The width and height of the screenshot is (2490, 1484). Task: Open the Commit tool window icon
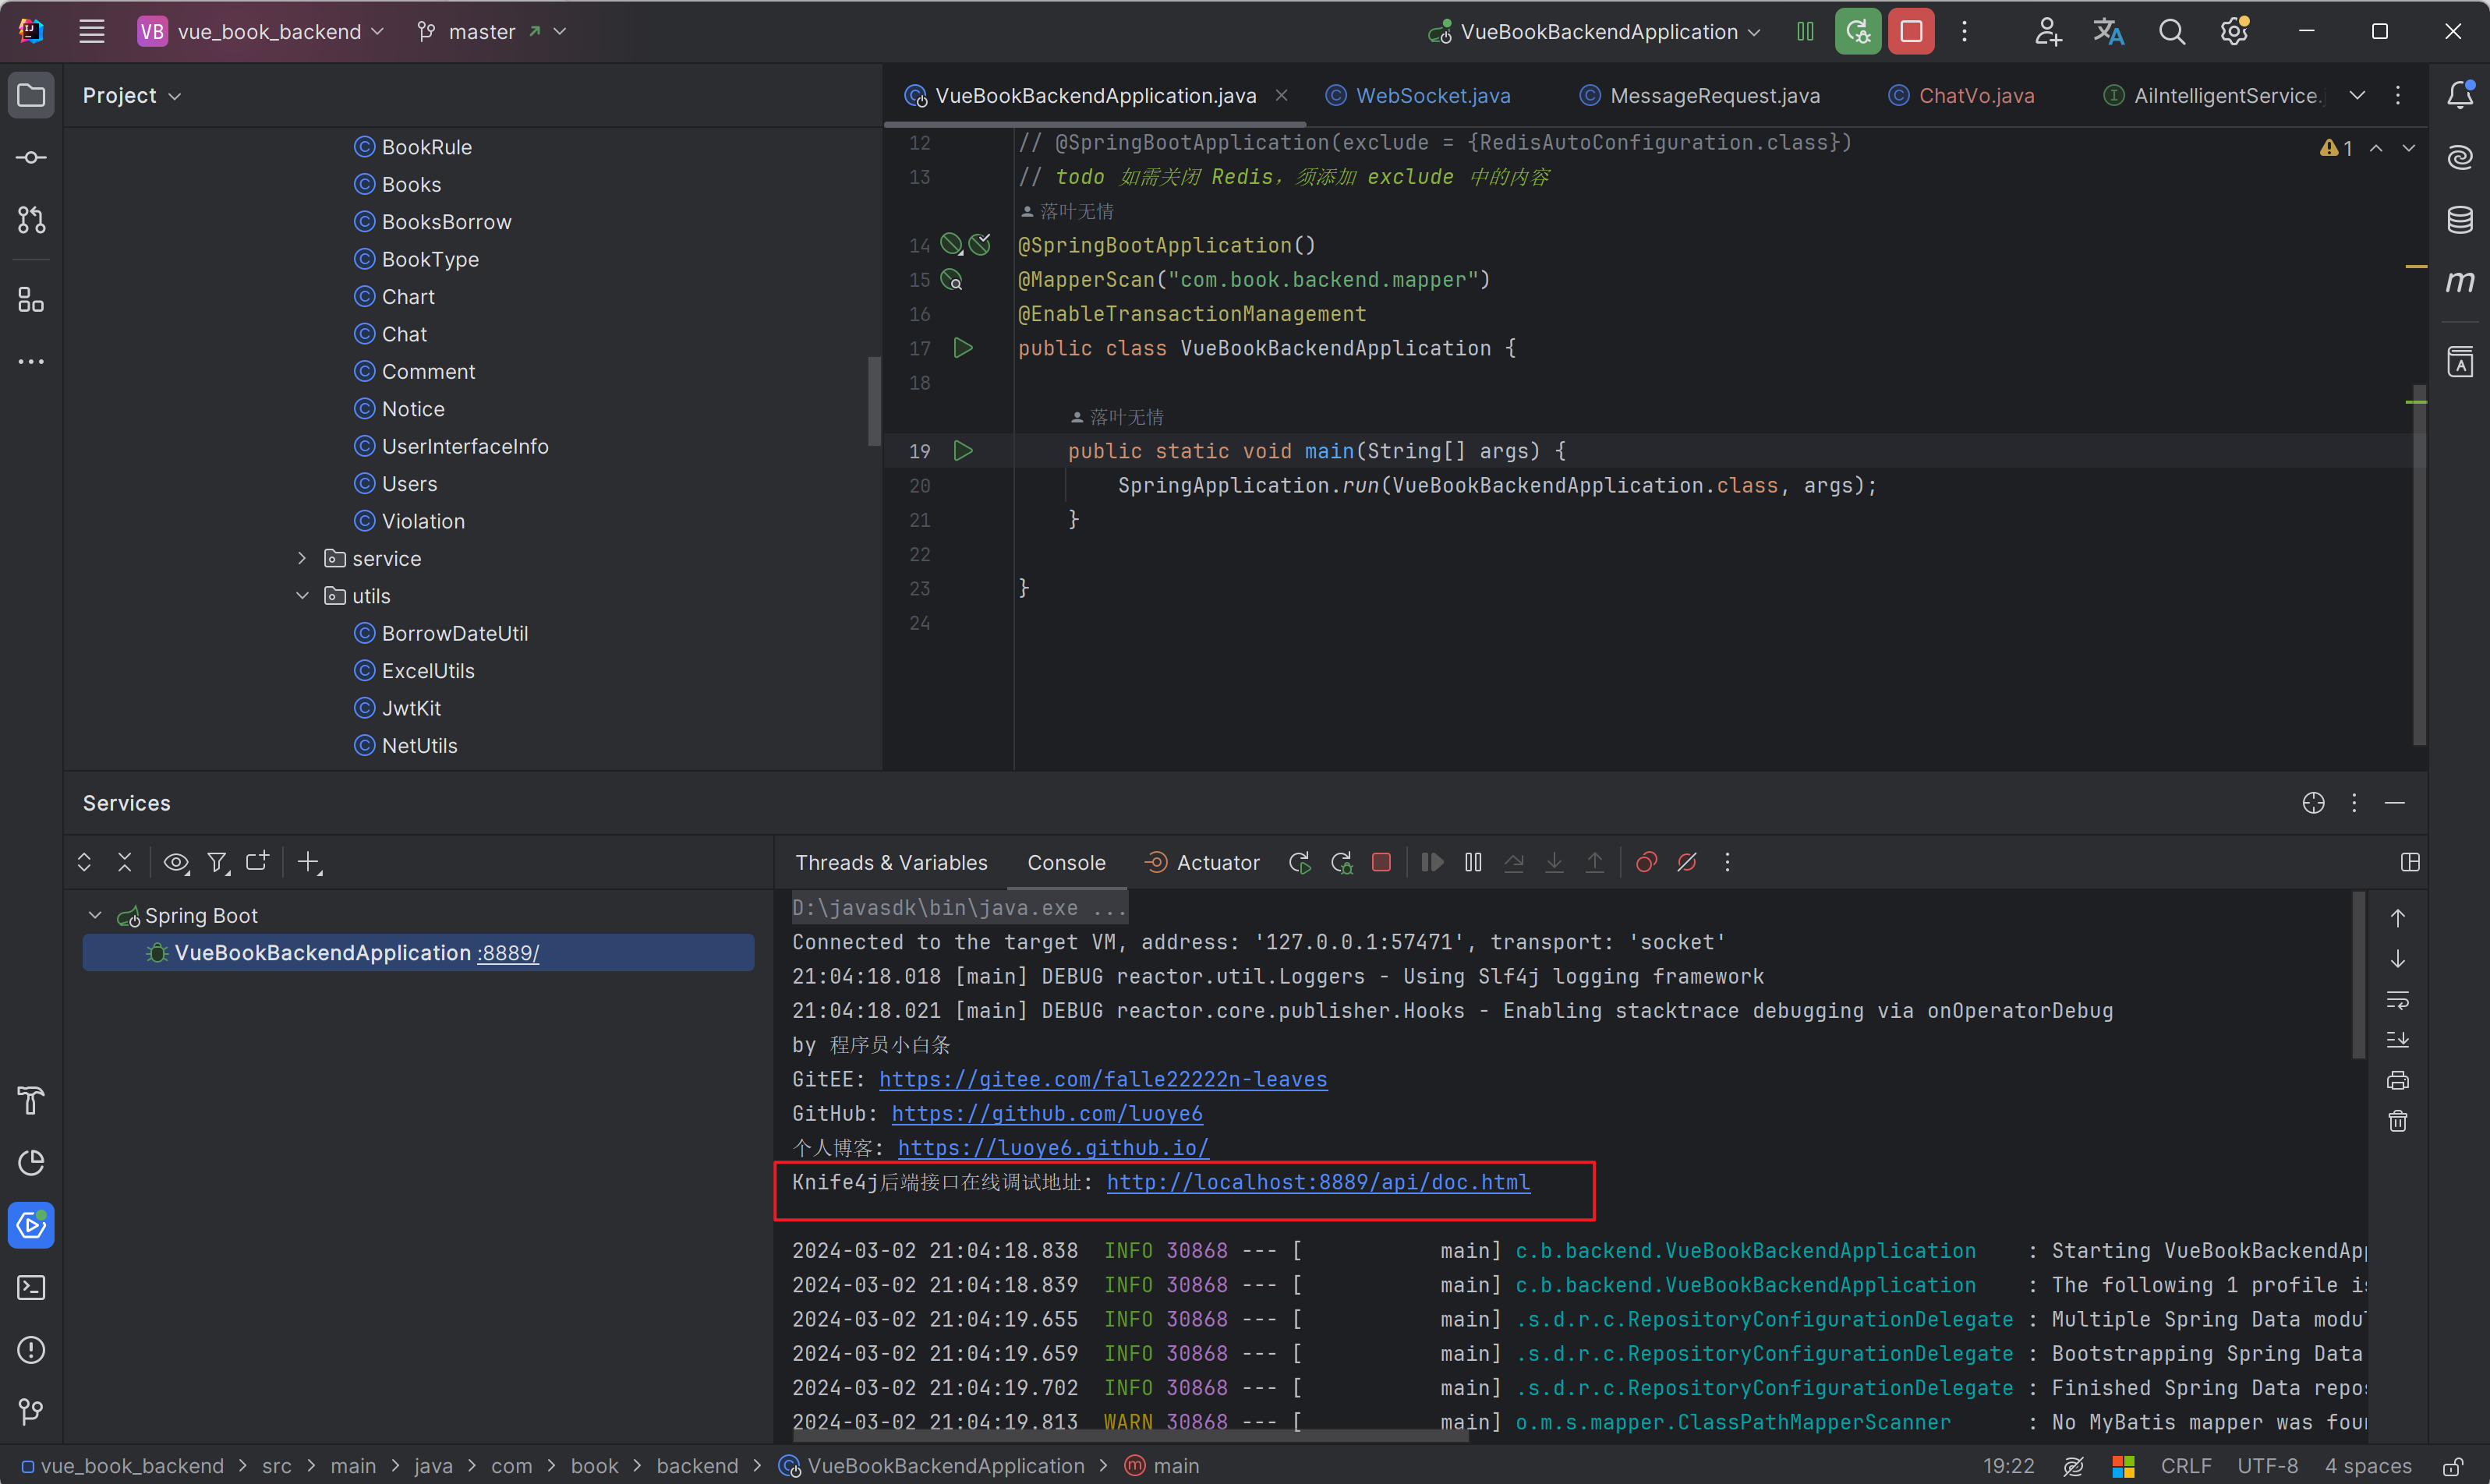pos(31,158)
